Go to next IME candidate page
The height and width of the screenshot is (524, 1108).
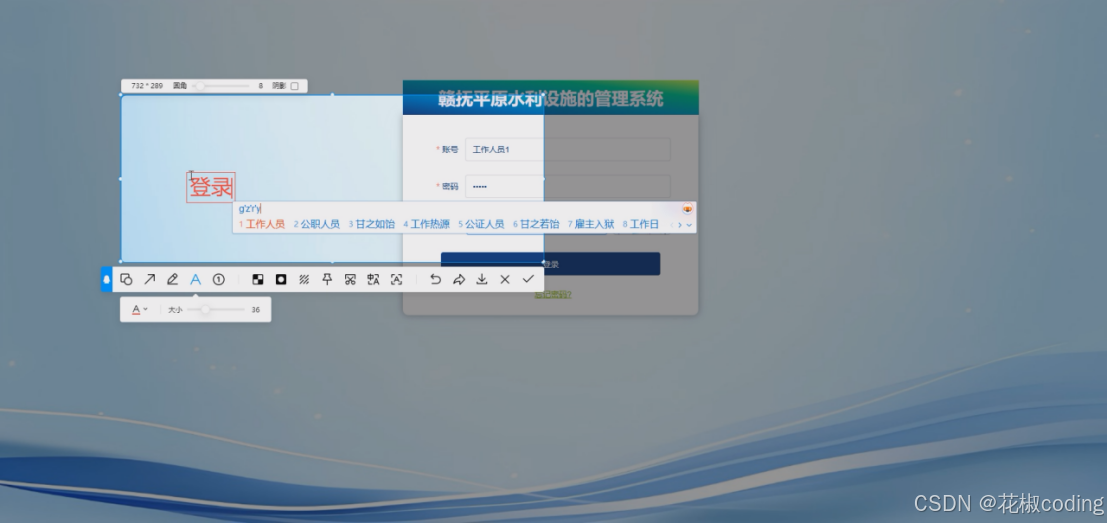(680, 225)
